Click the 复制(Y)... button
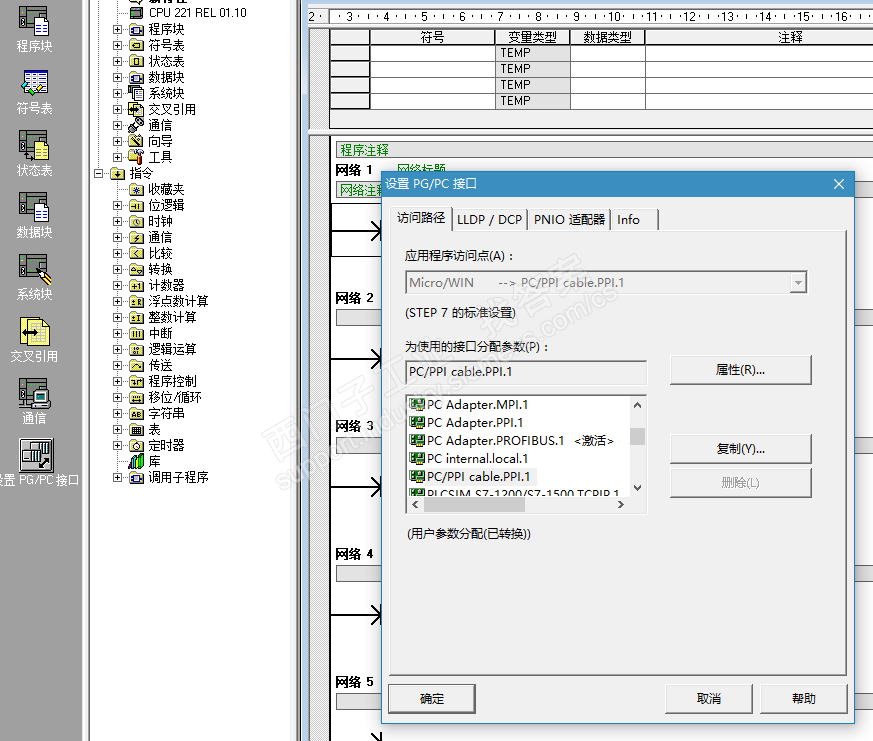The width and height of the screenshot is (873, 741). click(x=740, y=449)
